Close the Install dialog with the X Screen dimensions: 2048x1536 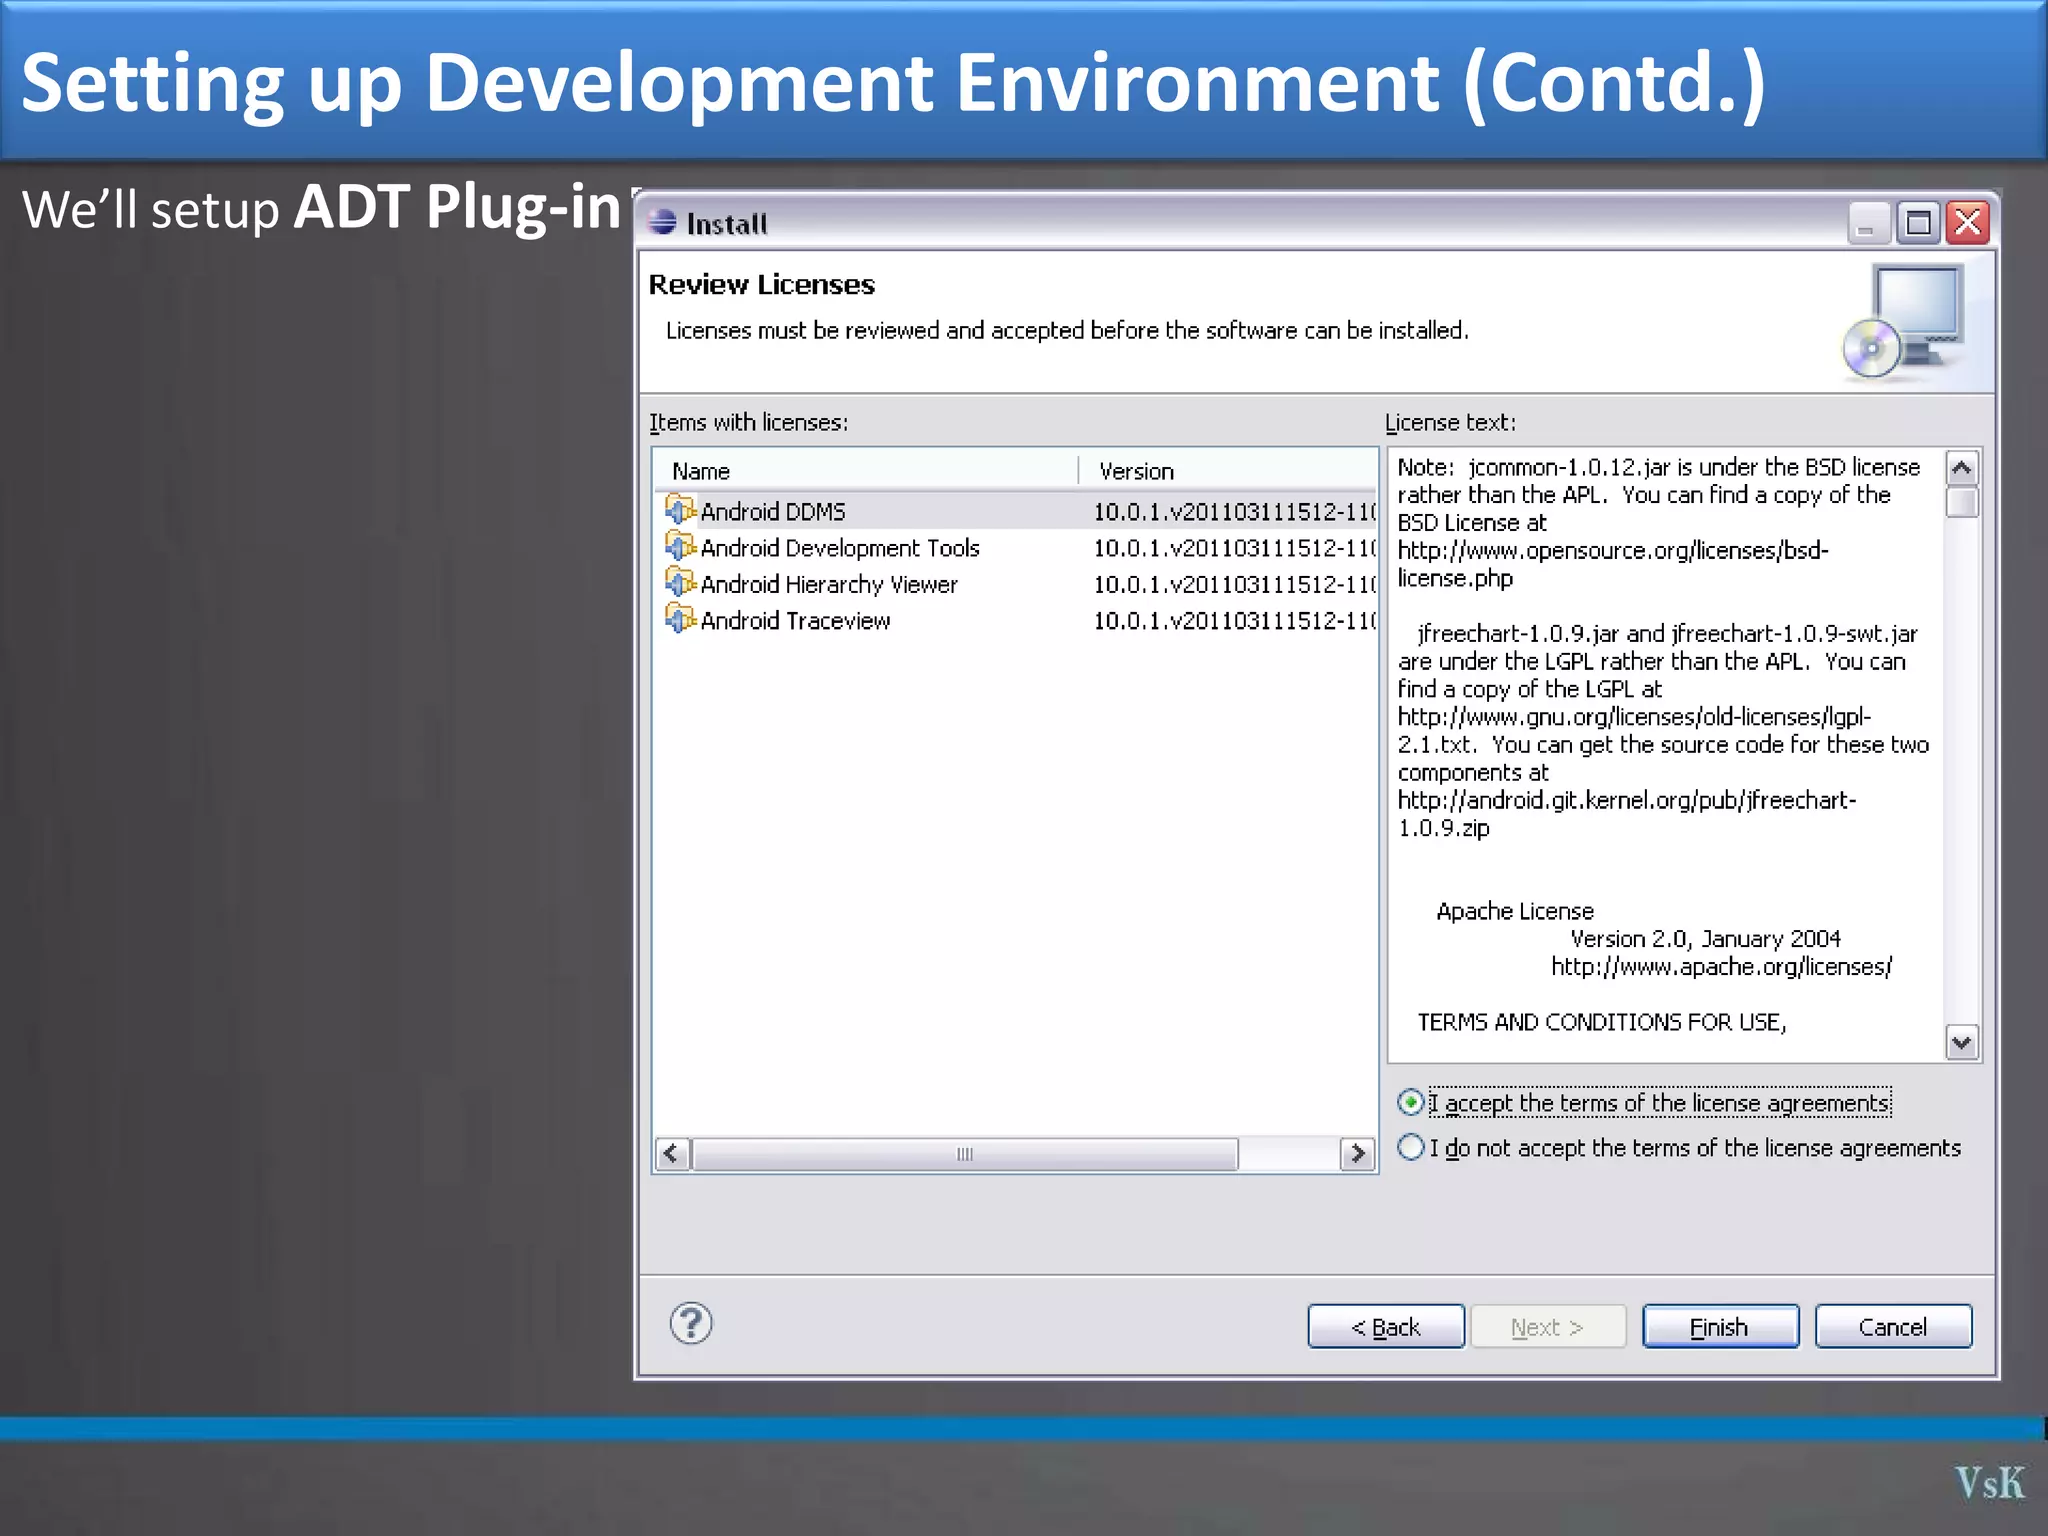tap(1968, 222)
